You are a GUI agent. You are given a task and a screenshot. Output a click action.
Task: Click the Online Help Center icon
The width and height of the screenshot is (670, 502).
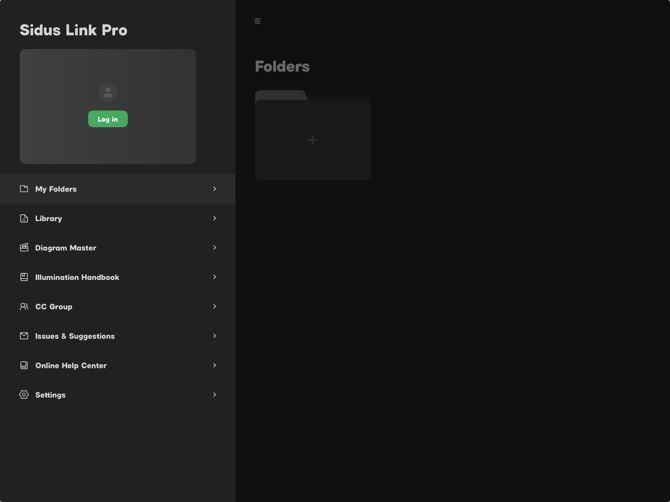[24, 365]
